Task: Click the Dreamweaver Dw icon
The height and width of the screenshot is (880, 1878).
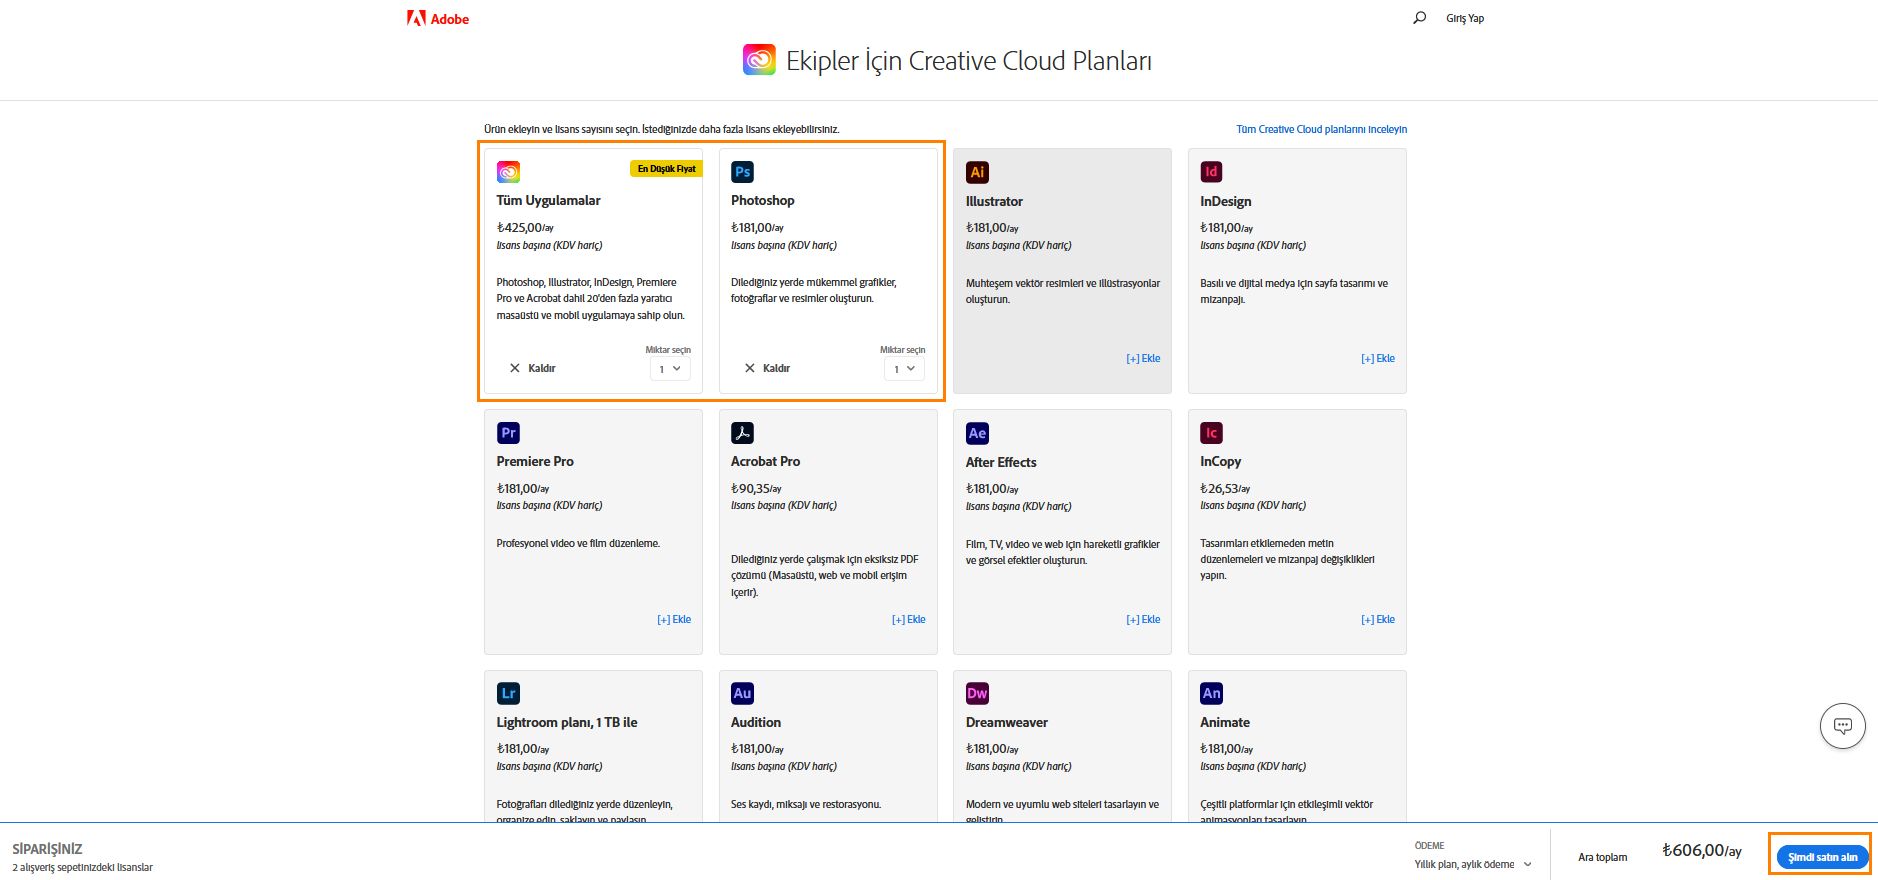Action: coord(977,693)
